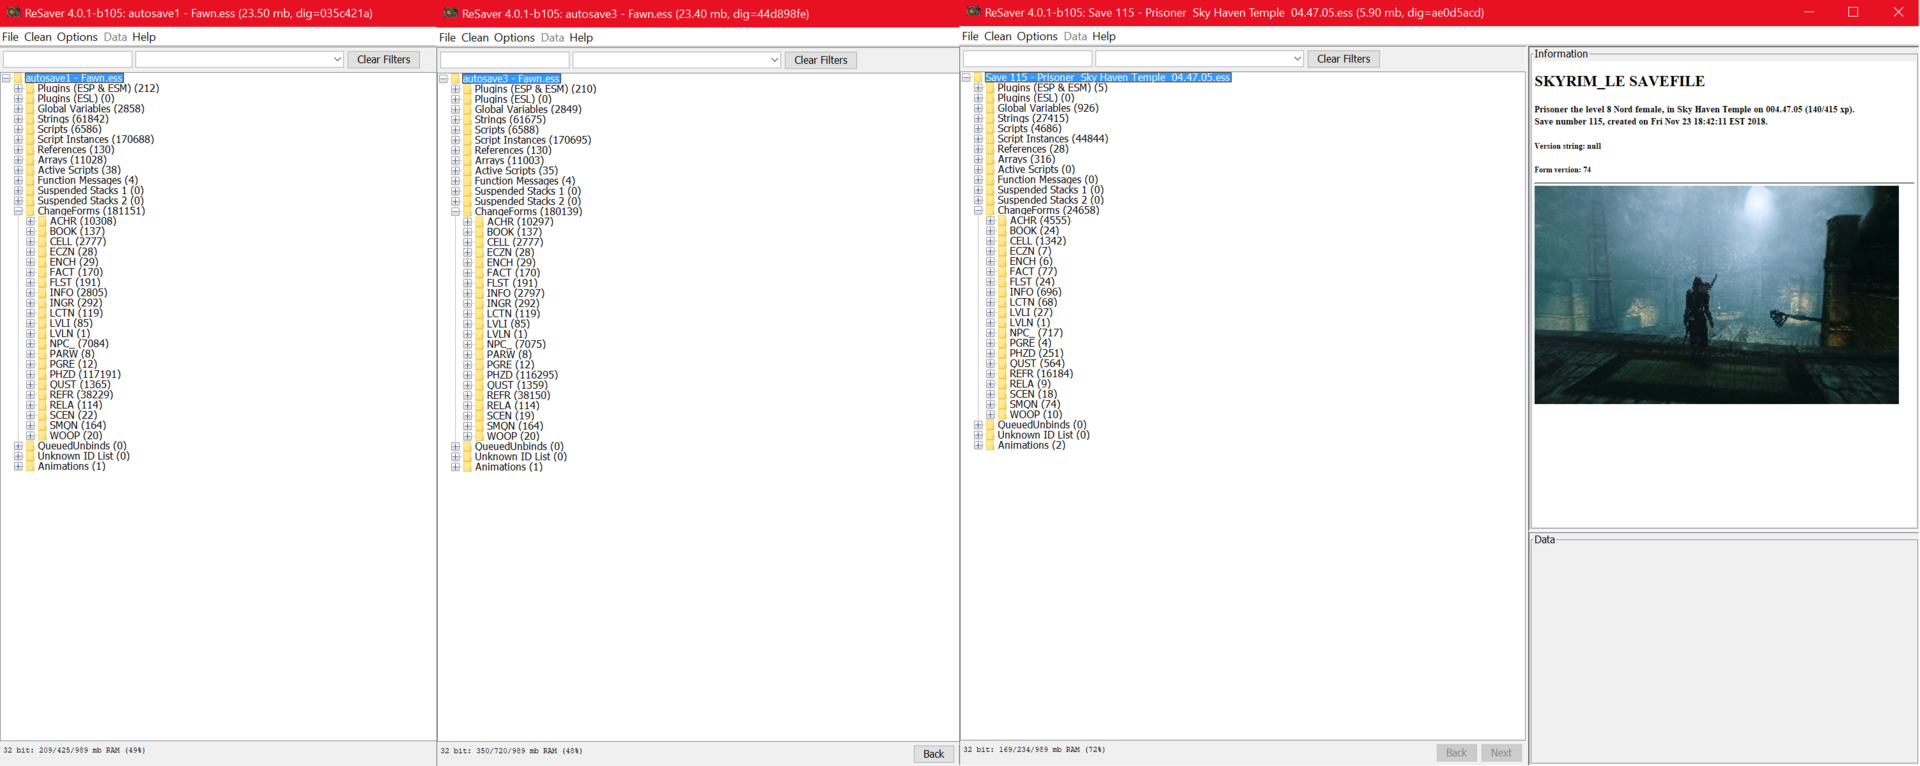Click filter text field in autosave3 window
This screenshot has width=1920, height=766.
[x=505, y=60]
